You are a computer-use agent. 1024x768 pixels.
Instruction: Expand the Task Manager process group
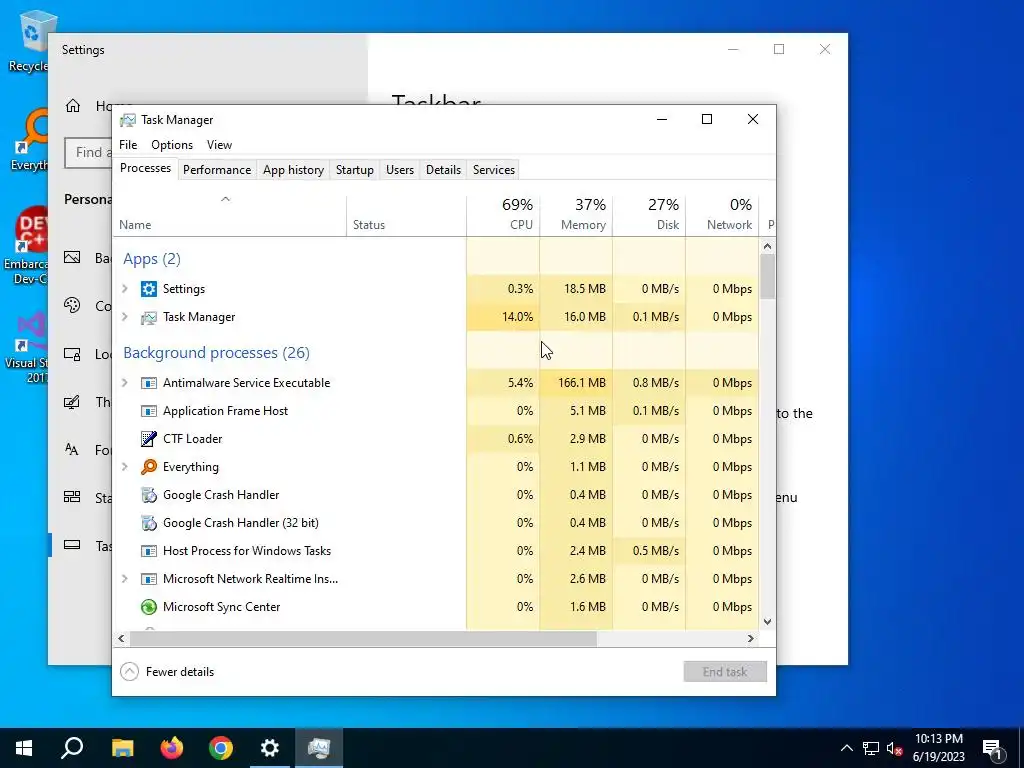point(125,317)
